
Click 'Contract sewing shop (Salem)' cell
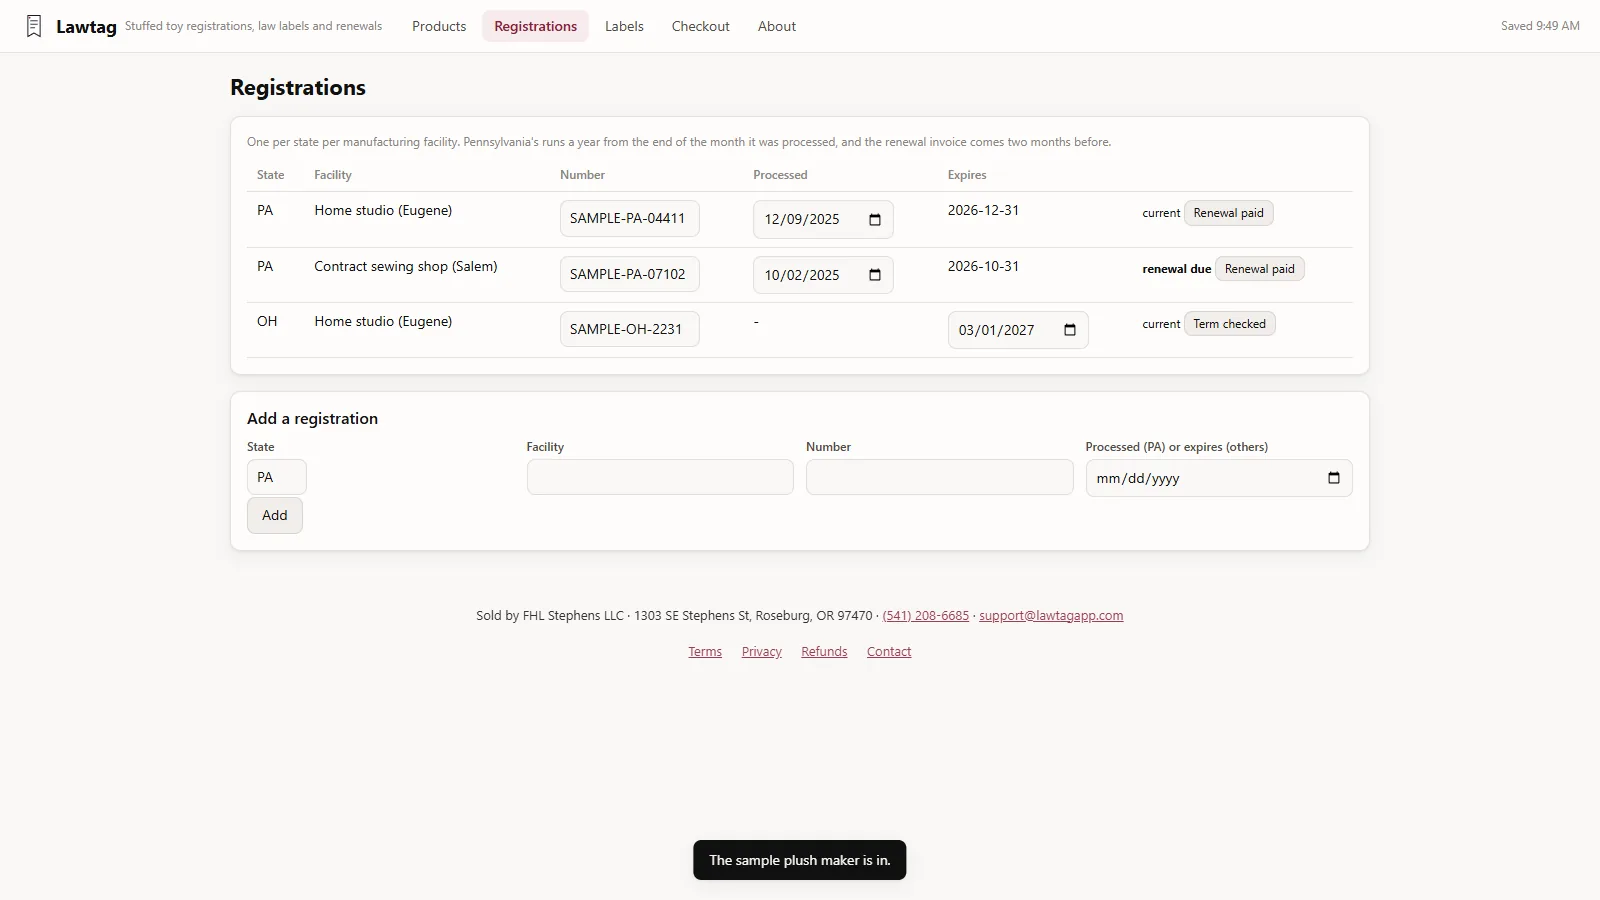coord(406,267)
